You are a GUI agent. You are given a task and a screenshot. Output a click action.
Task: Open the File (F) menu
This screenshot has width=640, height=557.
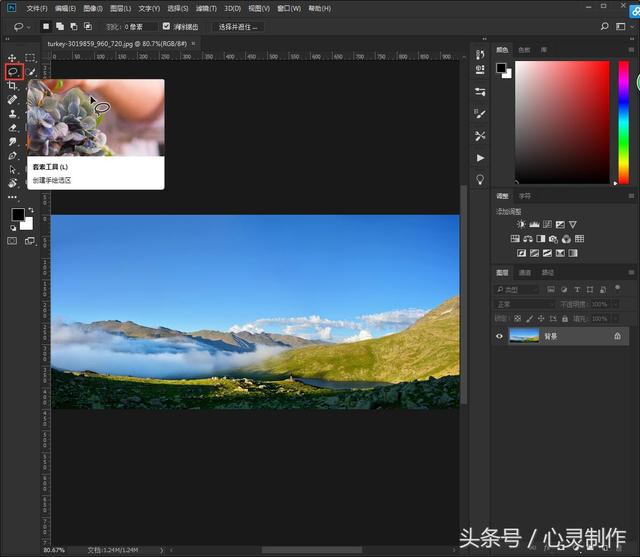point(37,8)
